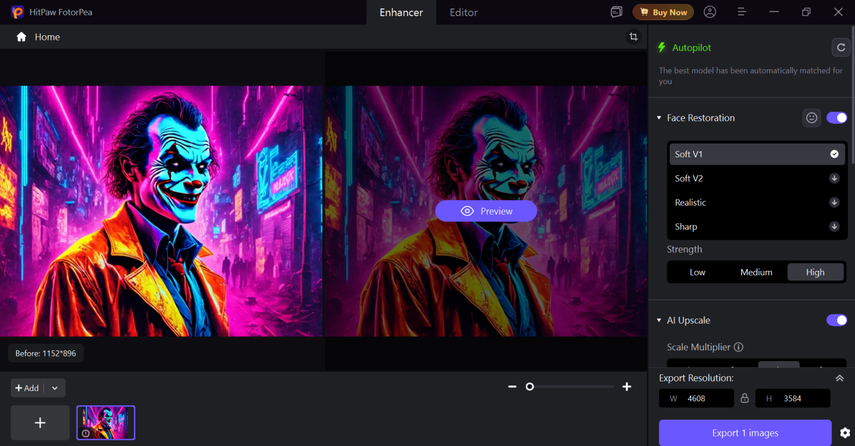
Task: Click the zoom slider handle
Action: [x=529, y=387]
